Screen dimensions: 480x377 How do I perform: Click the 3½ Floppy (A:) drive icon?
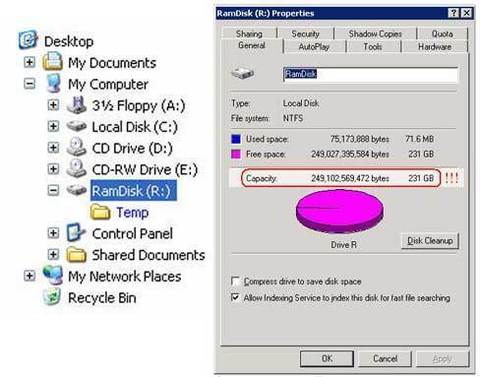click(77, 105)
